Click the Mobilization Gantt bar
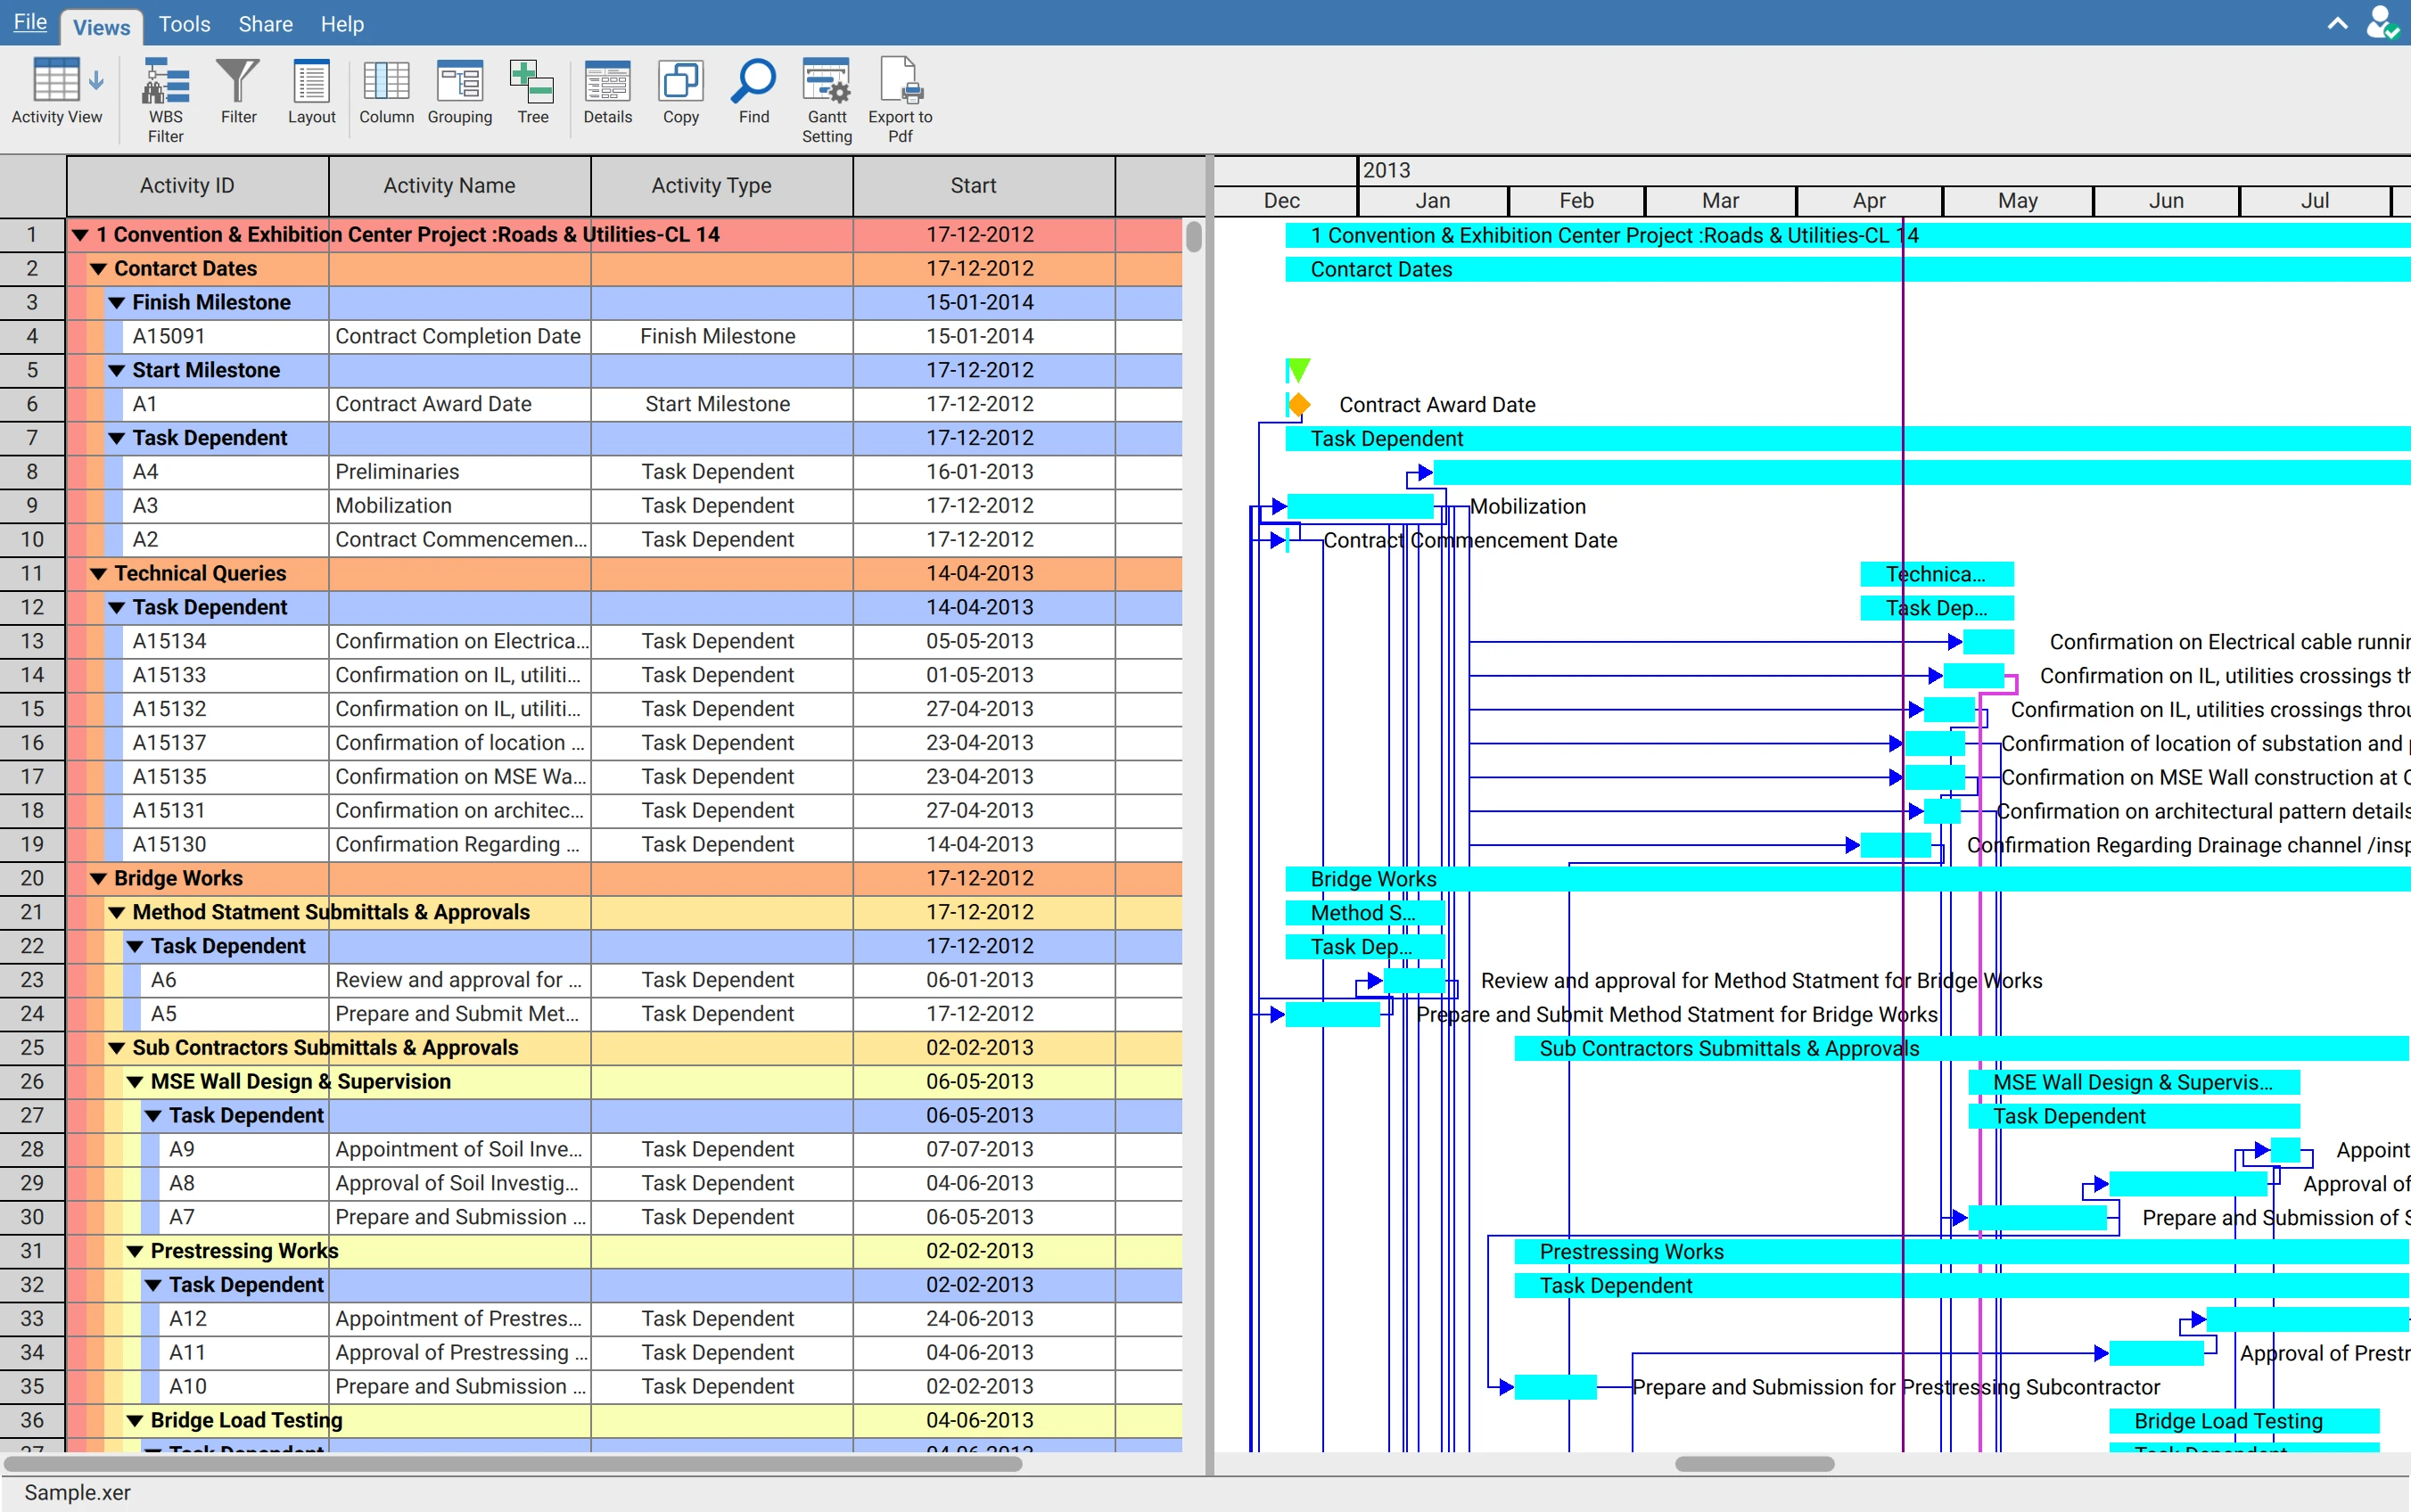2411x1512 pixels. click(x=1360, y=507)
